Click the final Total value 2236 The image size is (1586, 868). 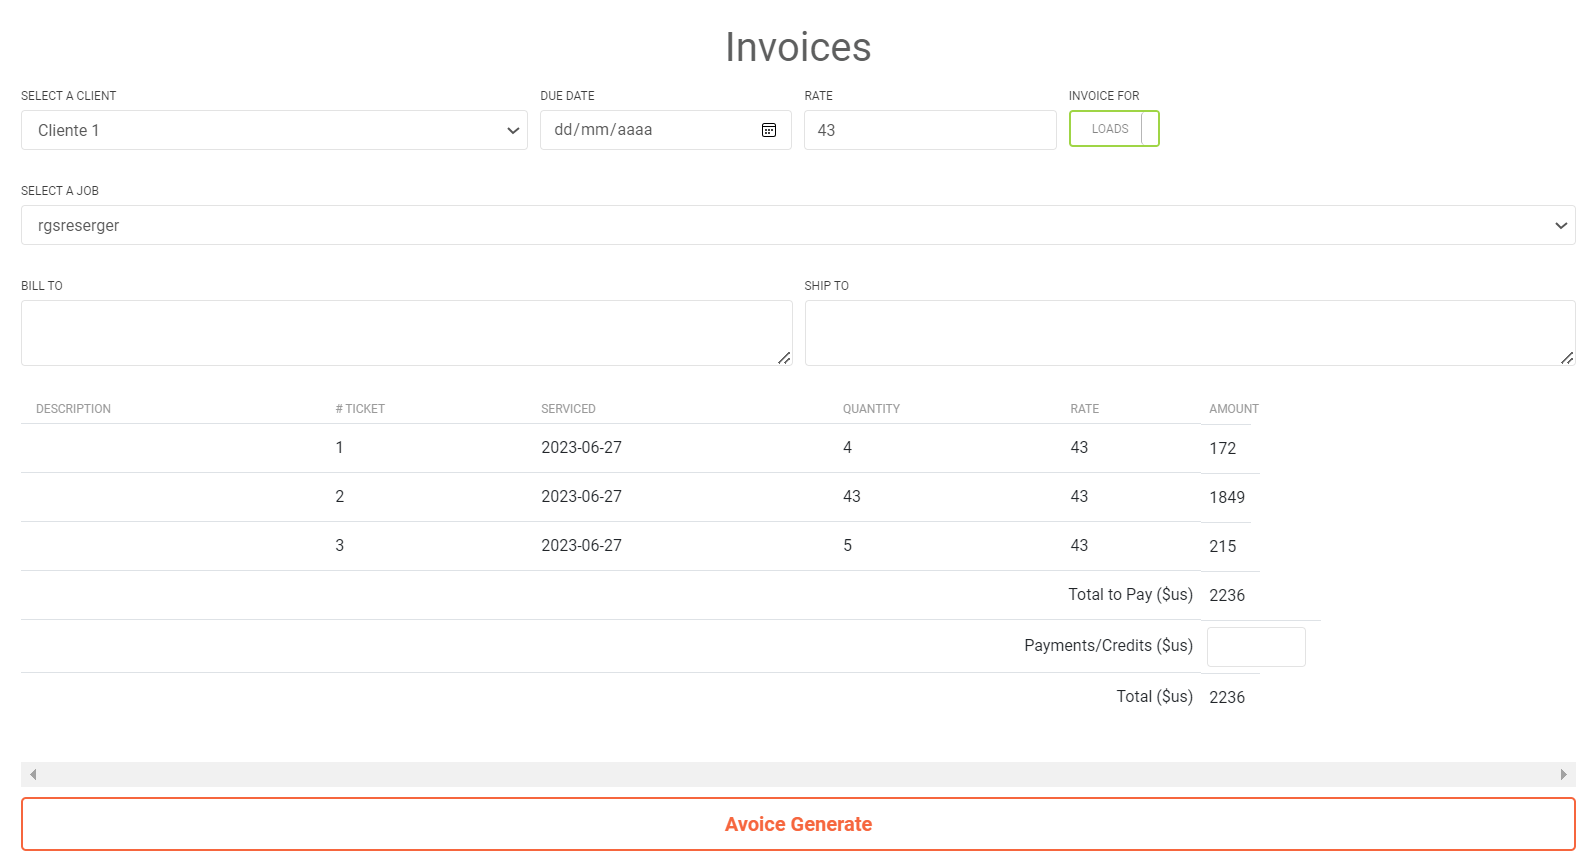[x=1227, y=698]
